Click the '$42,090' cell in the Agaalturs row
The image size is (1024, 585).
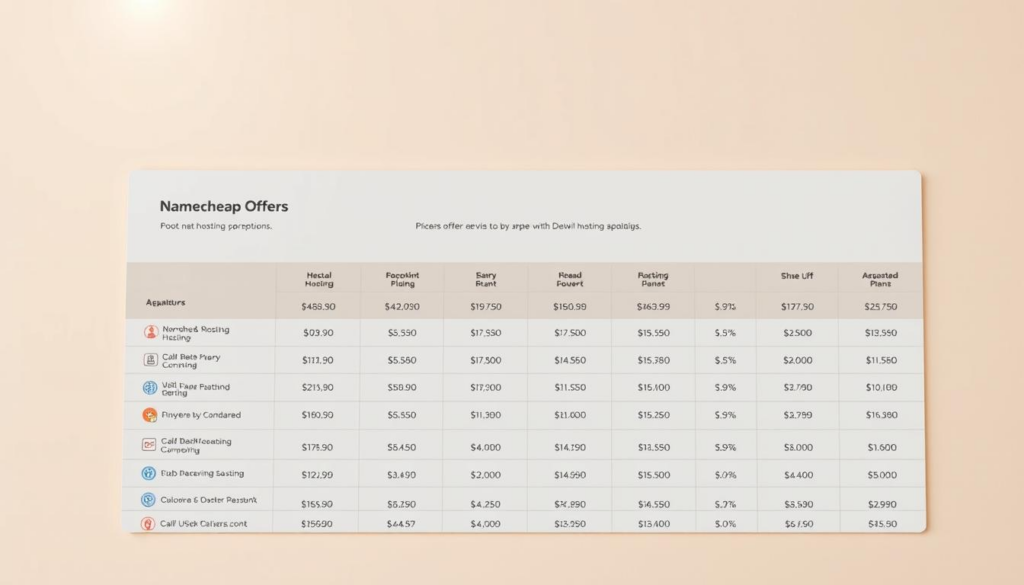click(x=402, y=306)
